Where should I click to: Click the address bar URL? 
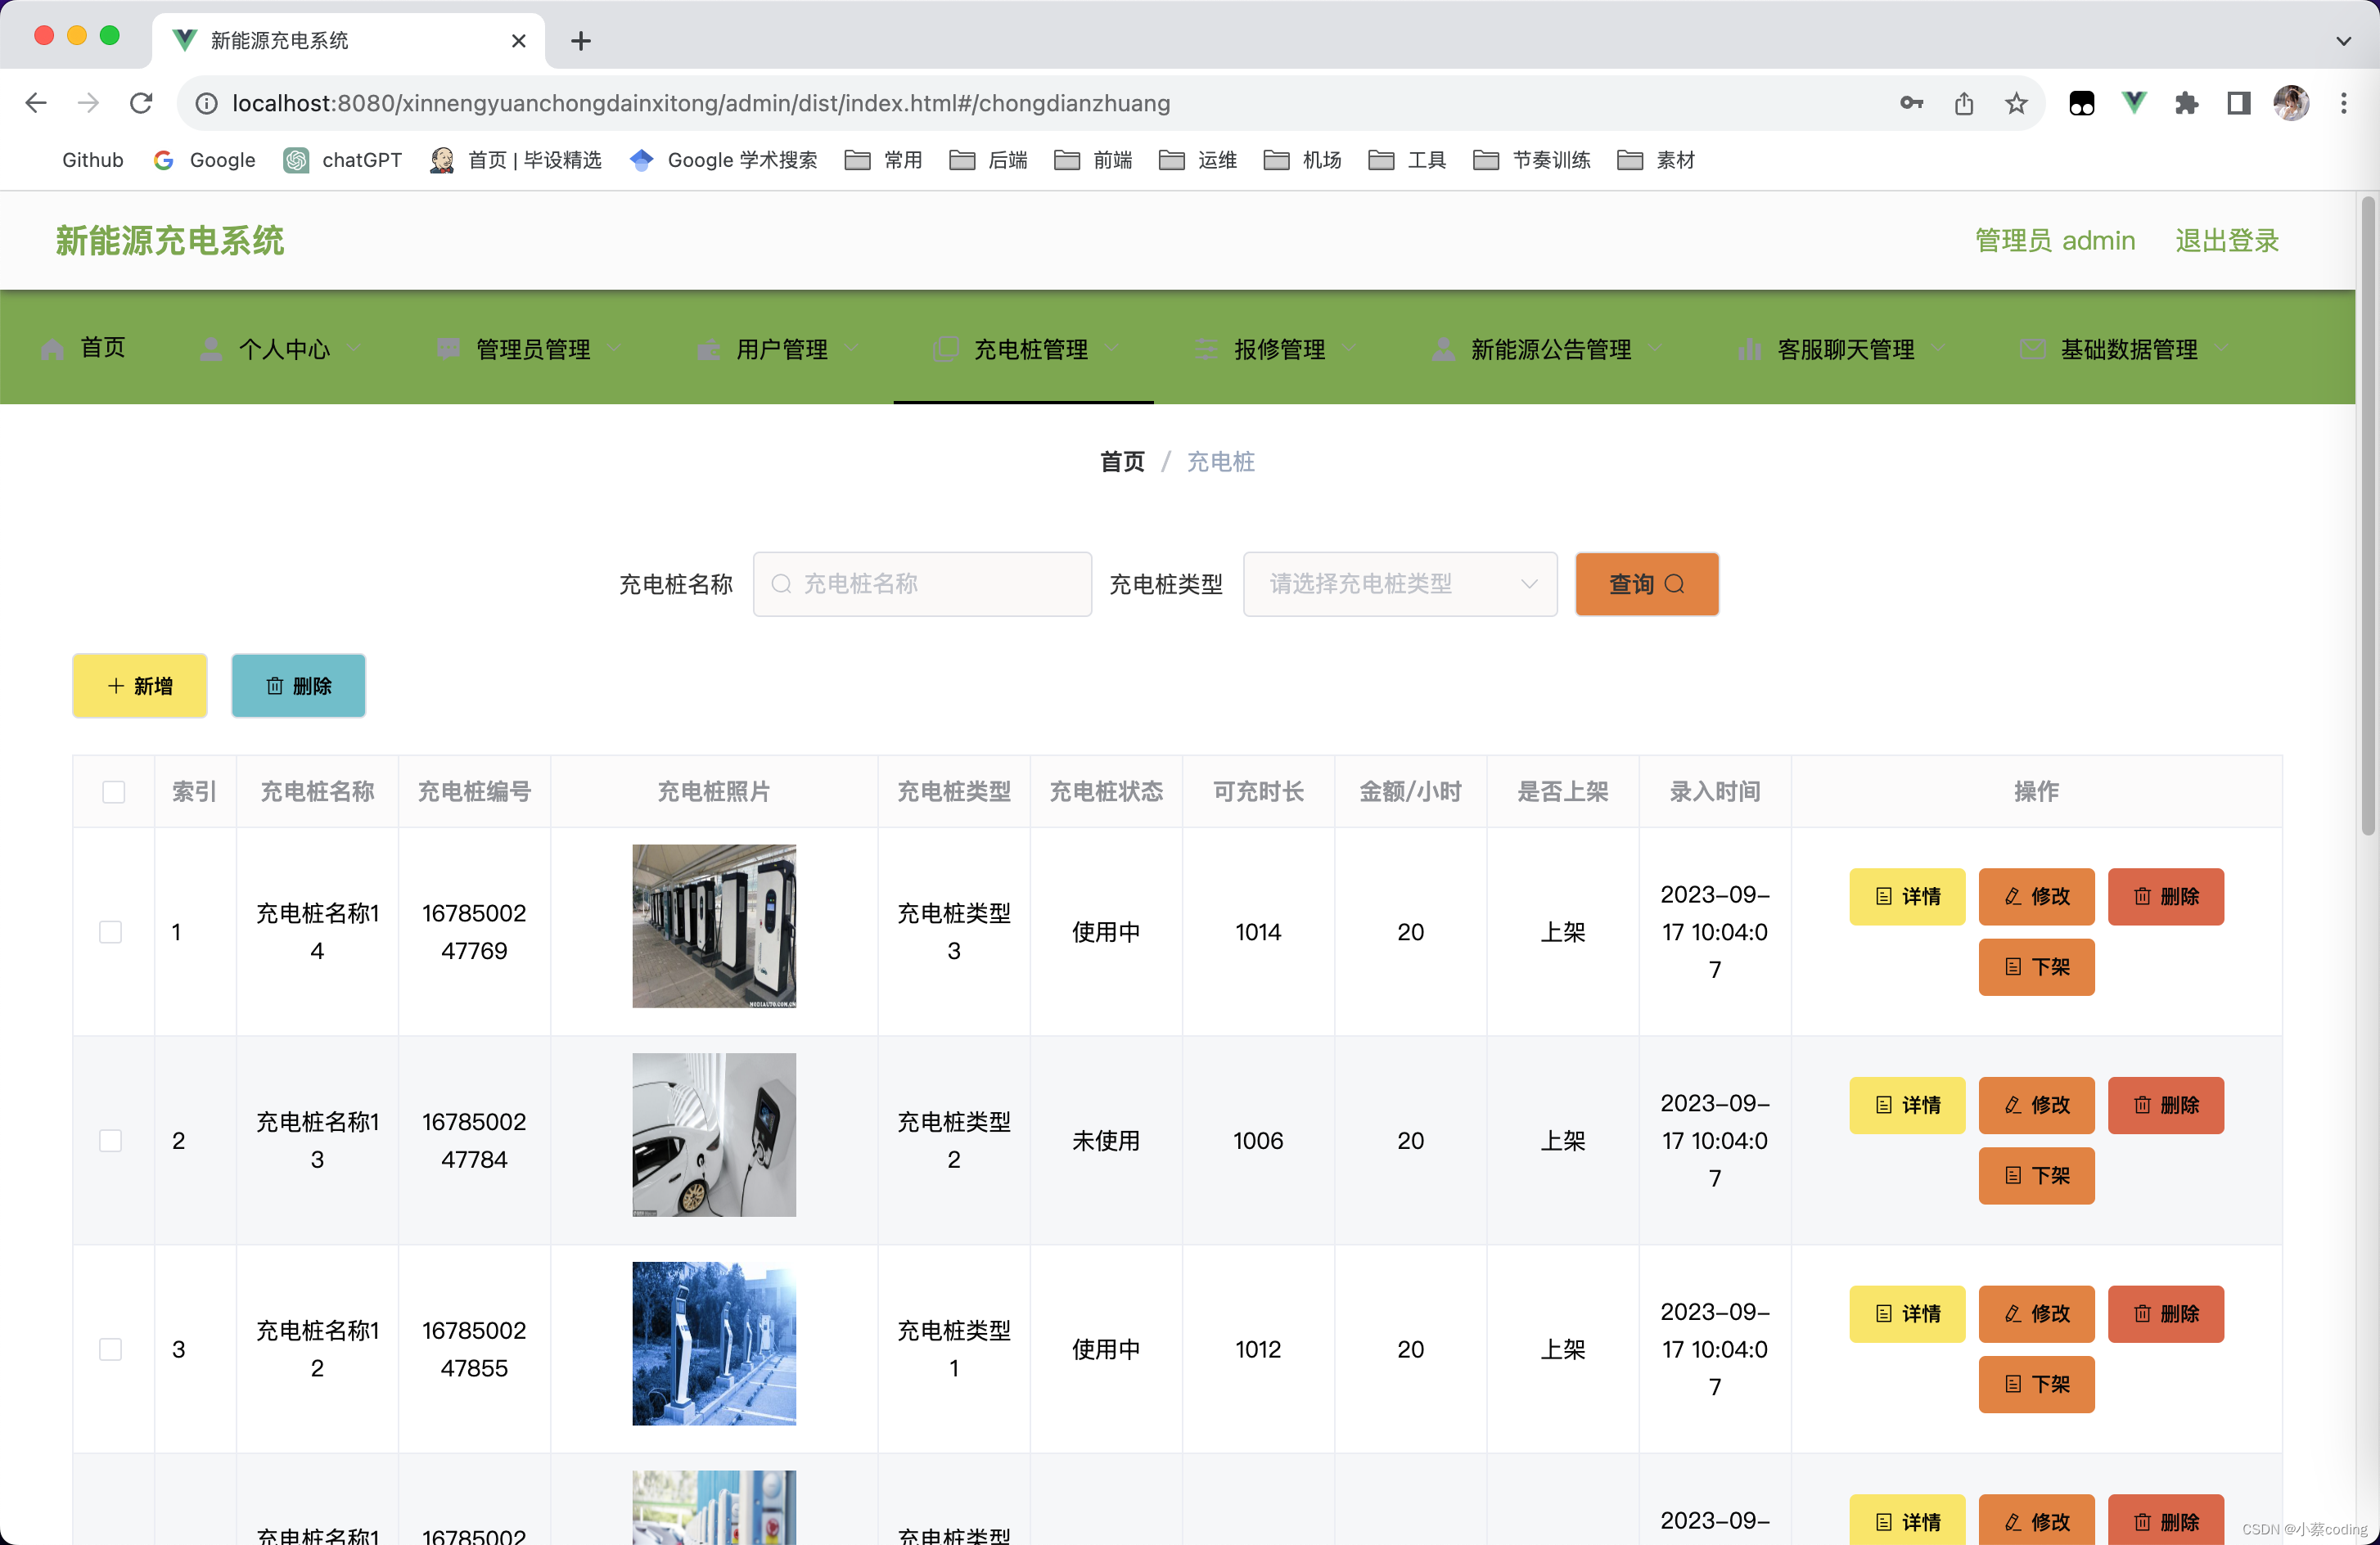tap(700, 103)
